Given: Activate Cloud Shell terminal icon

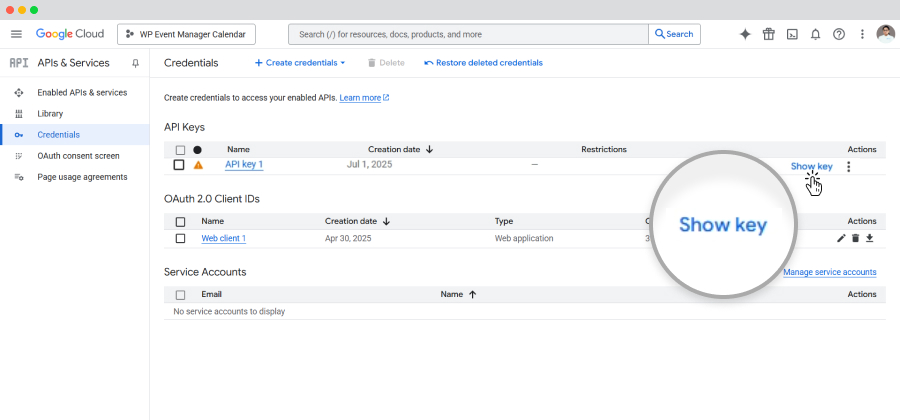Looking at the screenshot, I should click(x=792, y=34).
